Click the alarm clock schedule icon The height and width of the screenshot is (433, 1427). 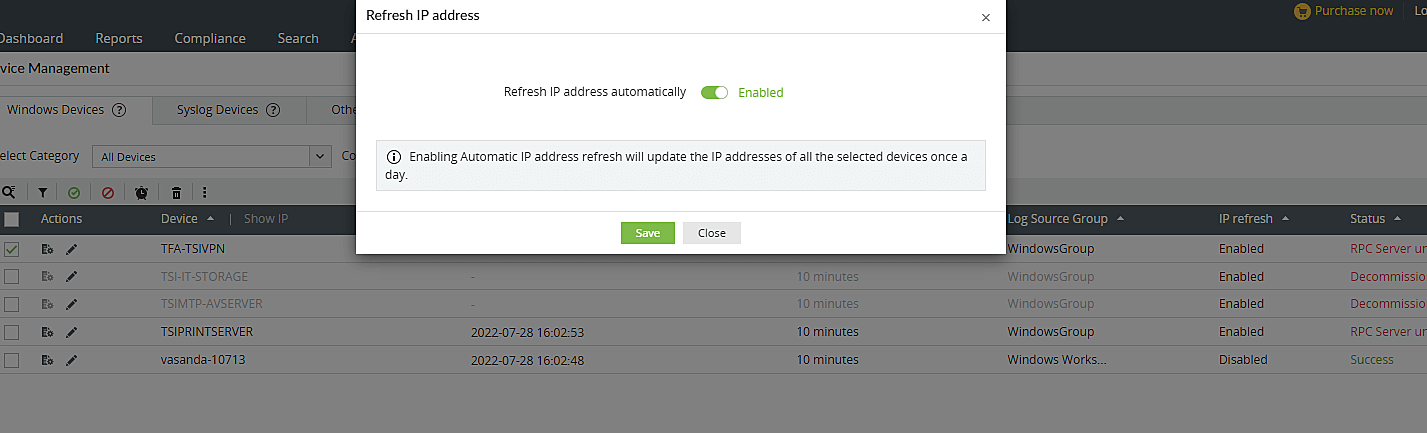point(142,192)
